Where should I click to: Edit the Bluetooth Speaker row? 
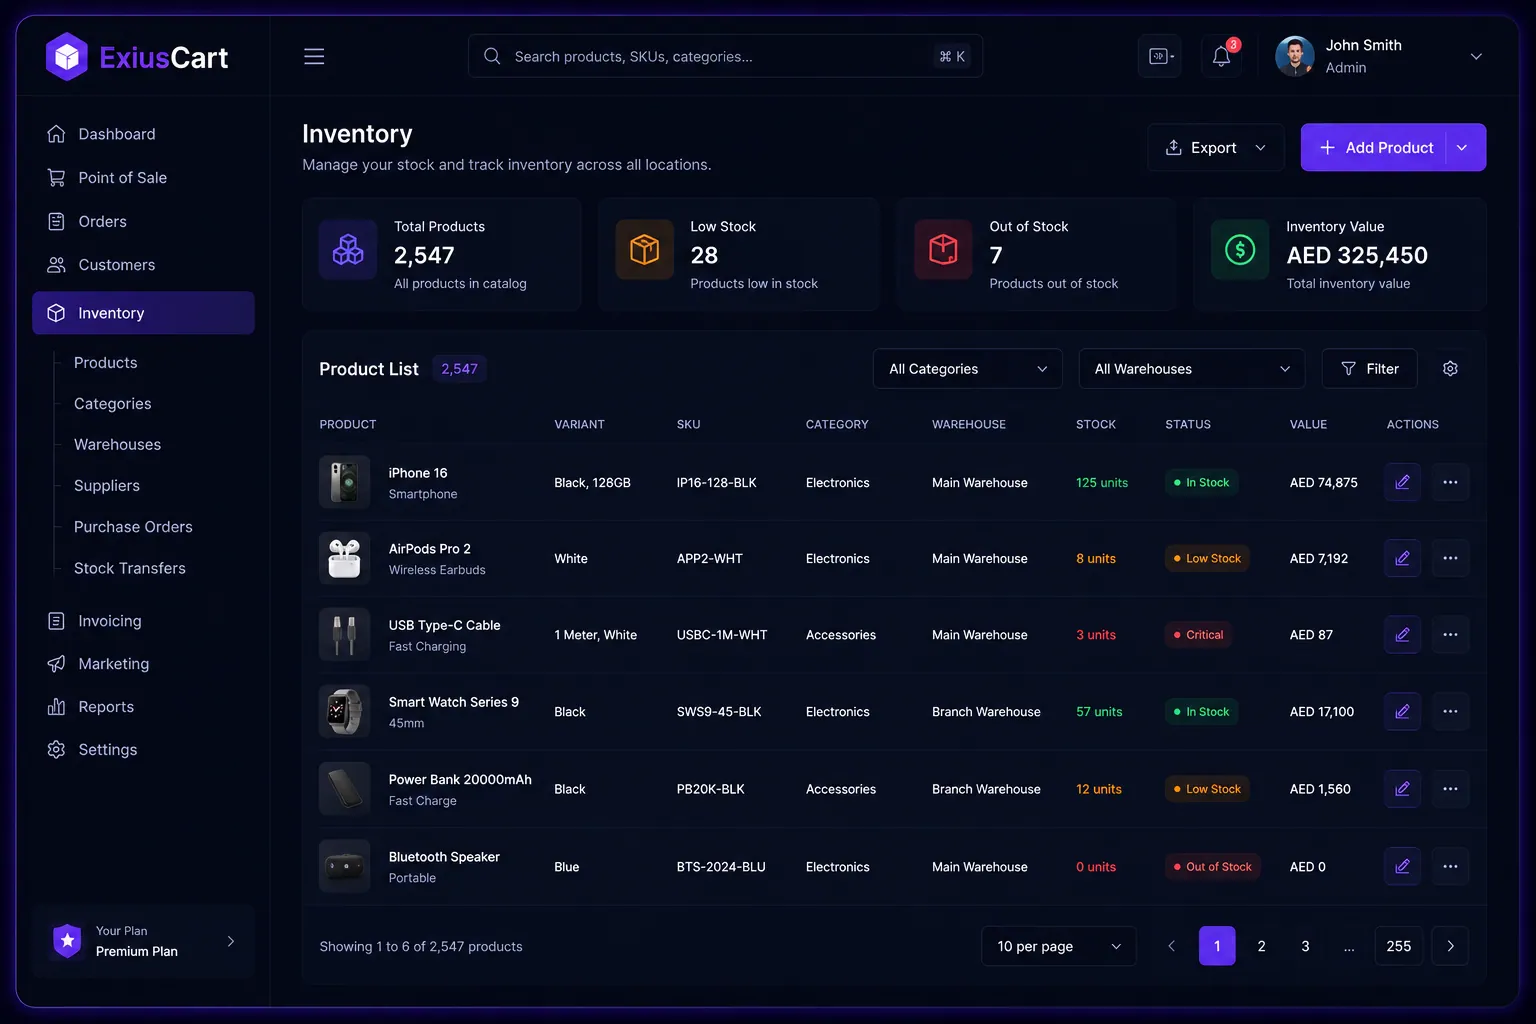coord(1402,867)
